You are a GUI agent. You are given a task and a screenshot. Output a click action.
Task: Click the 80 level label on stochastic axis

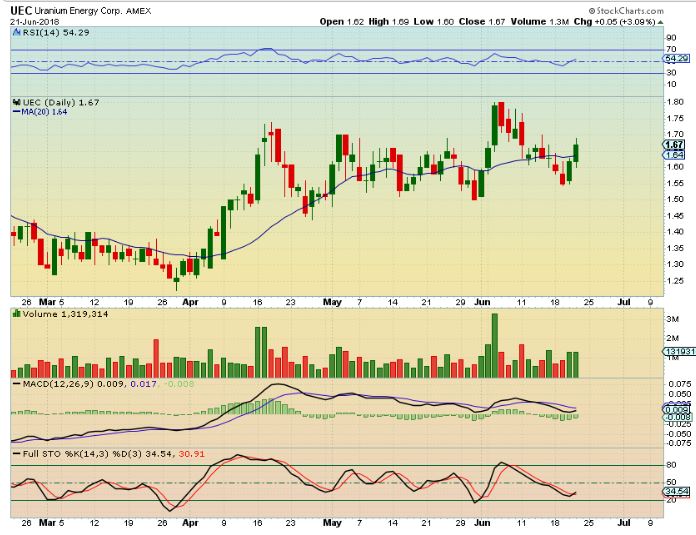click(671, 465)
